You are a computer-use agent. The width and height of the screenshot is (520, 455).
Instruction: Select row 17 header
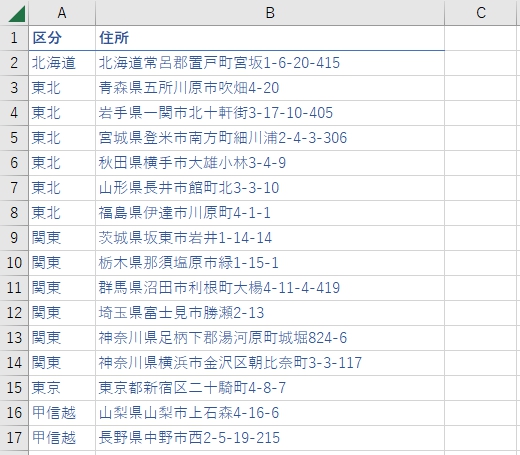coord(14,438)
